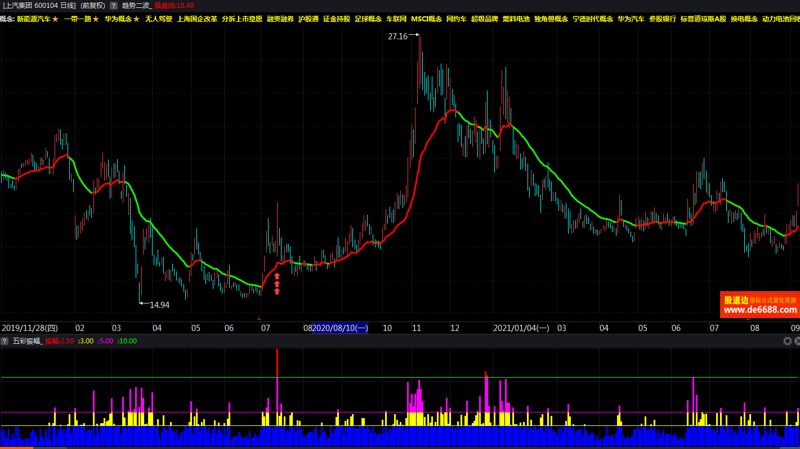Click the magenta :5.00 threshold value
800x449 pixels.
point(105,341)
